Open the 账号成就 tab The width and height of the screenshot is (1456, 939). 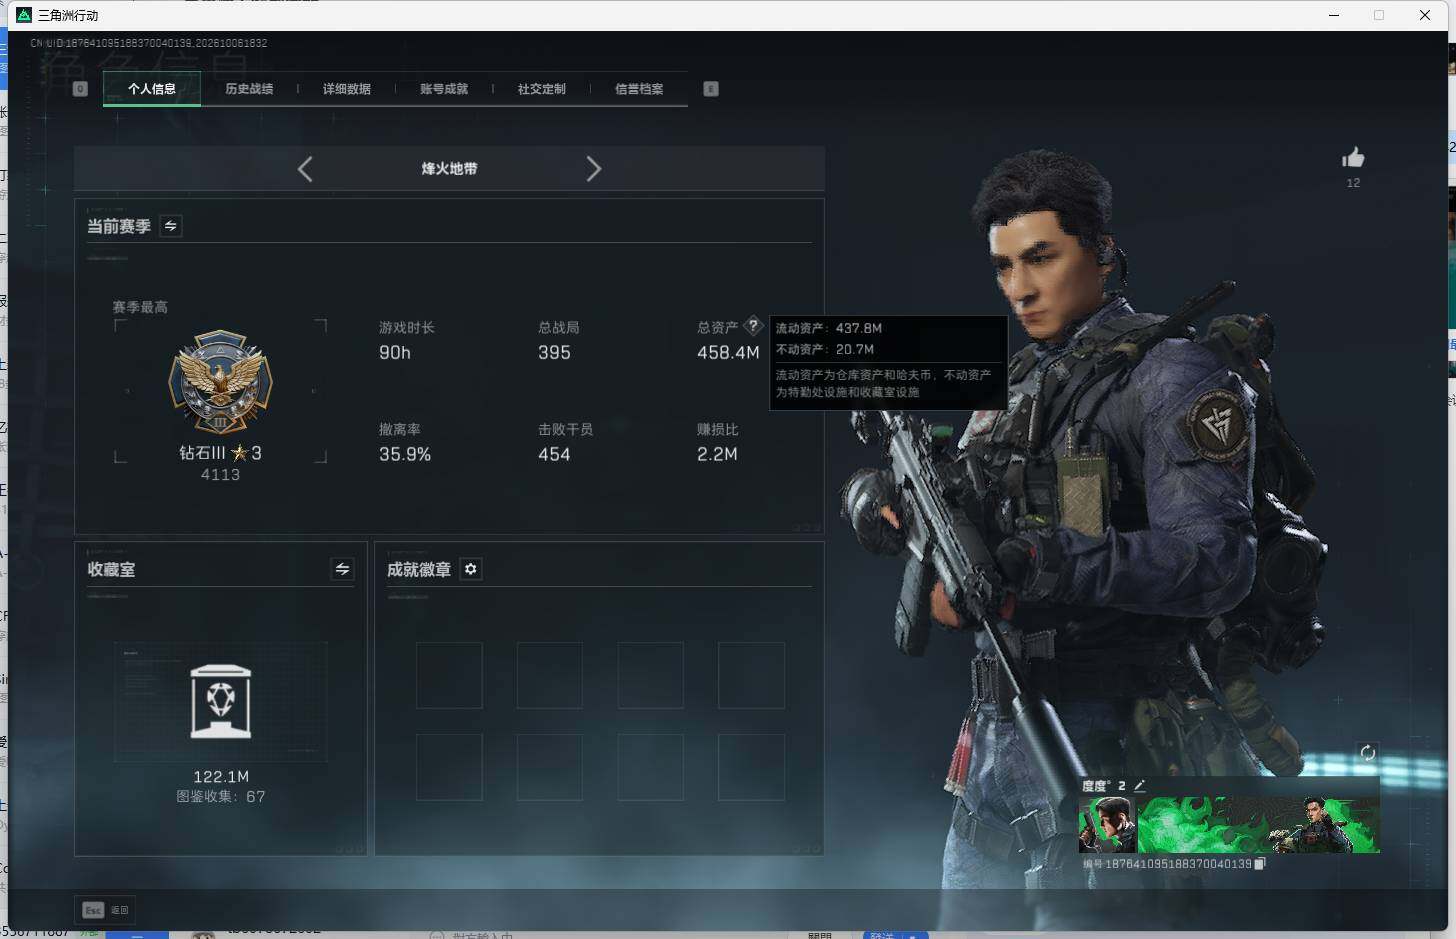[x=444, y=89]
